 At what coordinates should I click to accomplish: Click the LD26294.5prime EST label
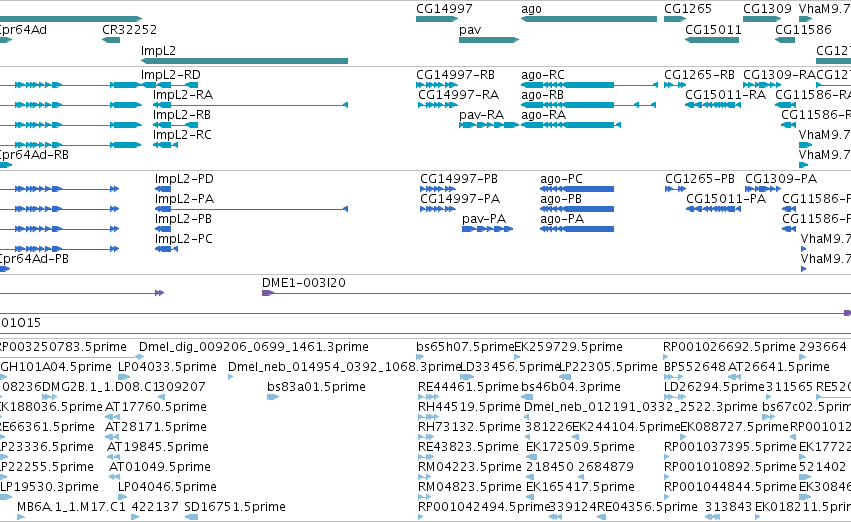tap(714, 387)
